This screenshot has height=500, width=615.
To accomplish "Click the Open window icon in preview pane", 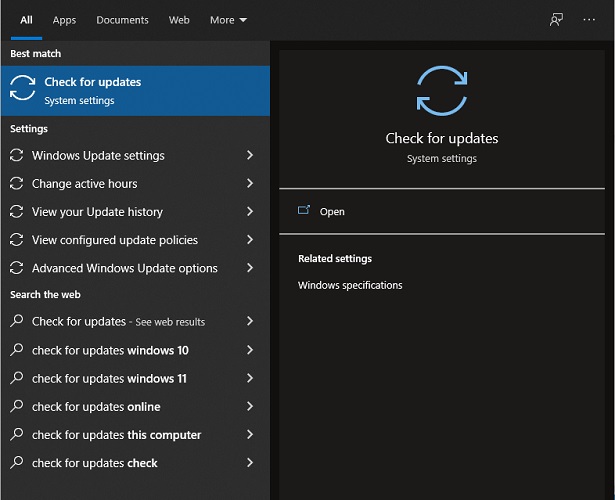I will point(304,211).
